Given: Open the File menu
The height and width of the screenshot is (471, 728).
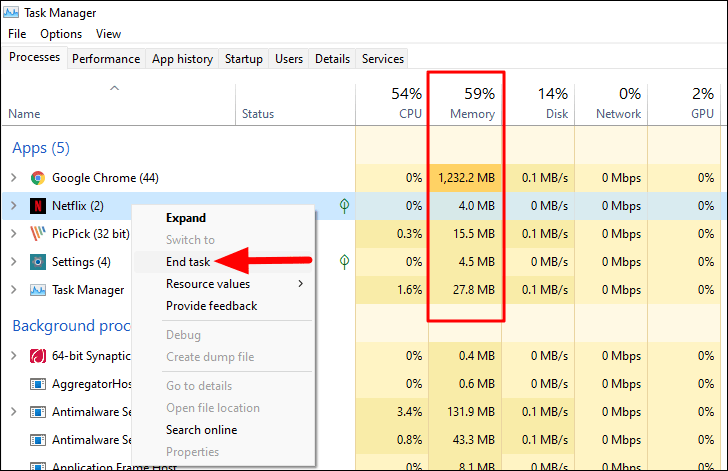Looking at the screenshot, I should pyautogui.click(x=17, y=34).
